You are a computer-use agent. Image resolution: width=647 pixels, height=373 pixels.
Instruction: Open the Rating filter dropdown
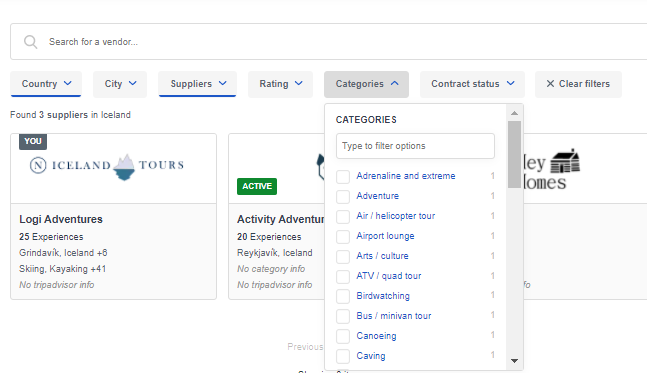[x=281, y=84]
